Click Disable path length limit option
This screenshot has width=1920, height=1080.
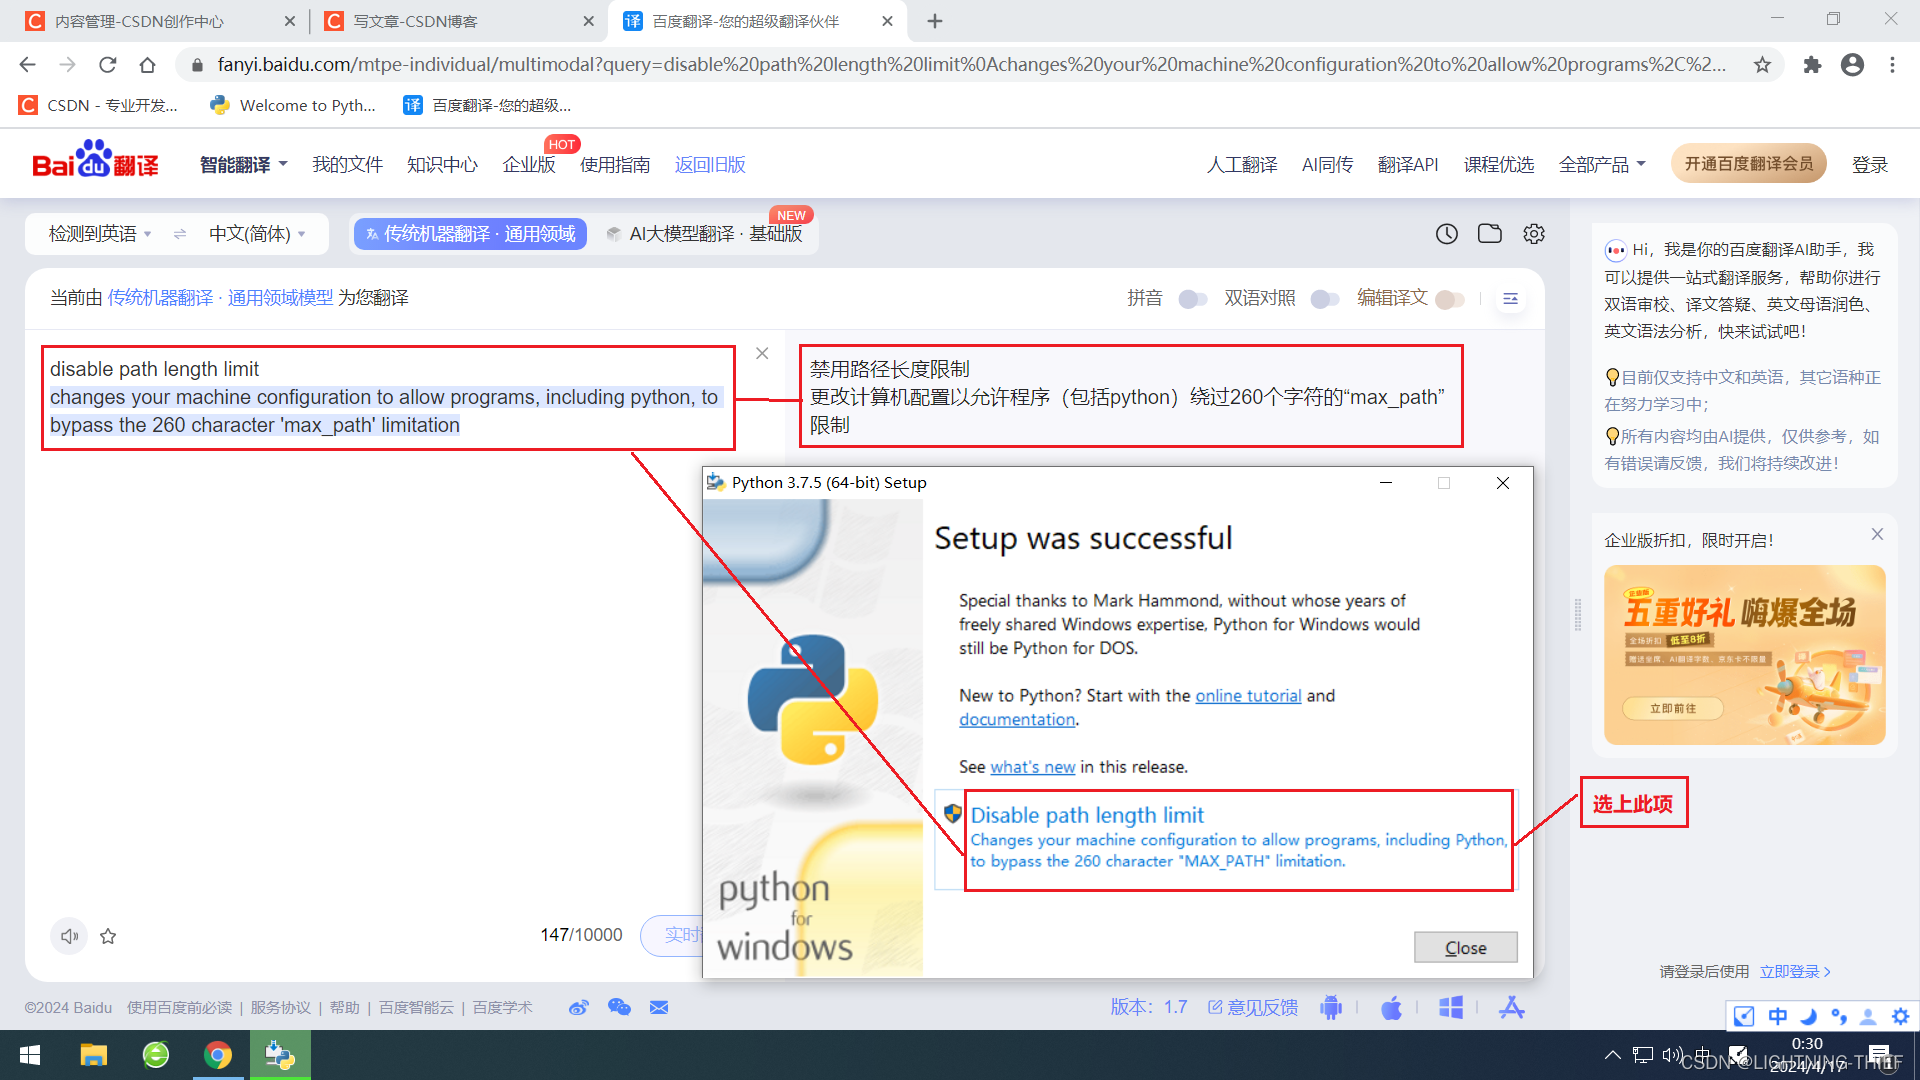pos(1226,838)
